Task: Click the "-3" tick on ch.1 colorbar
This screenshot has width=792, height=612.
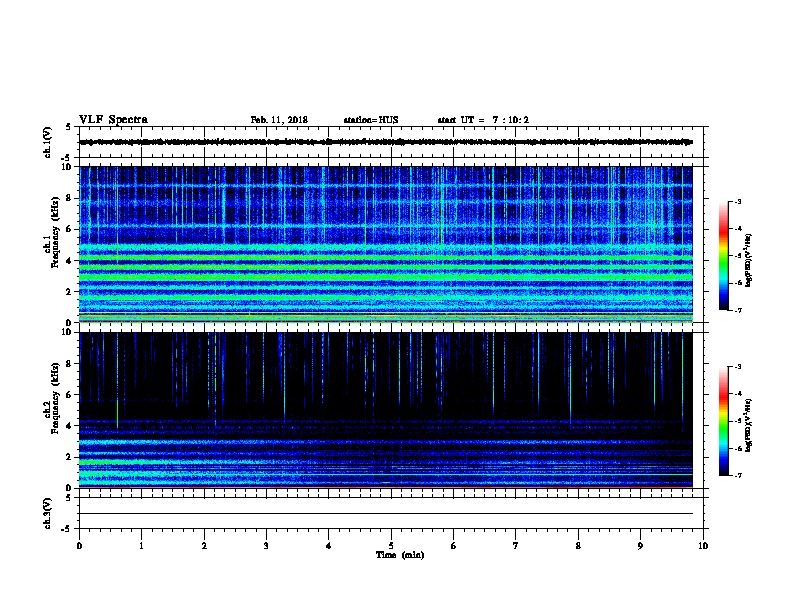Action: tap(737, 201)
